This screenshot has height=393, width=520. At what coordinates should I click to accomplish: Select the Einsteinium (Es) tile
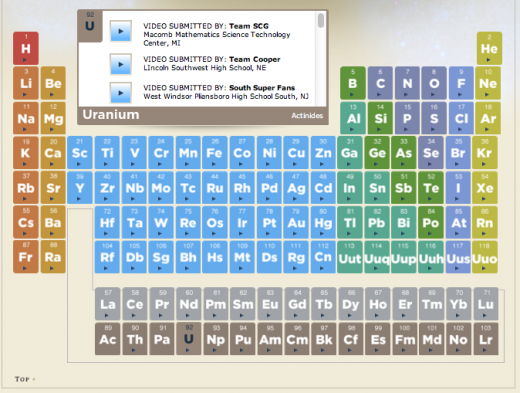[378, 339]
